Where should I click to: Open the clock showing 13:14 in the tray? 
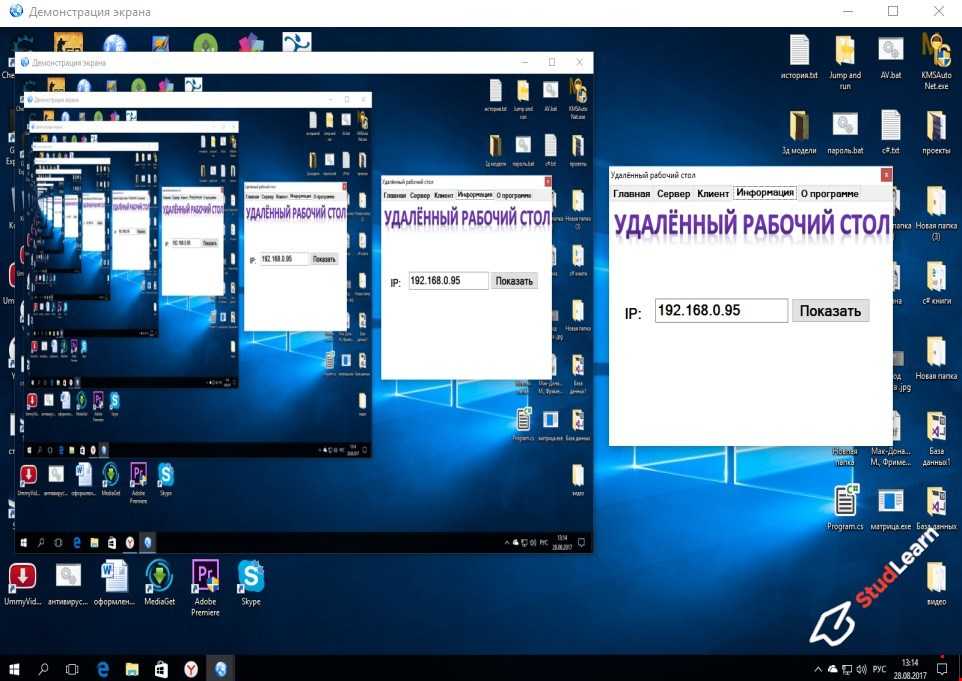(x=910, y=669)
